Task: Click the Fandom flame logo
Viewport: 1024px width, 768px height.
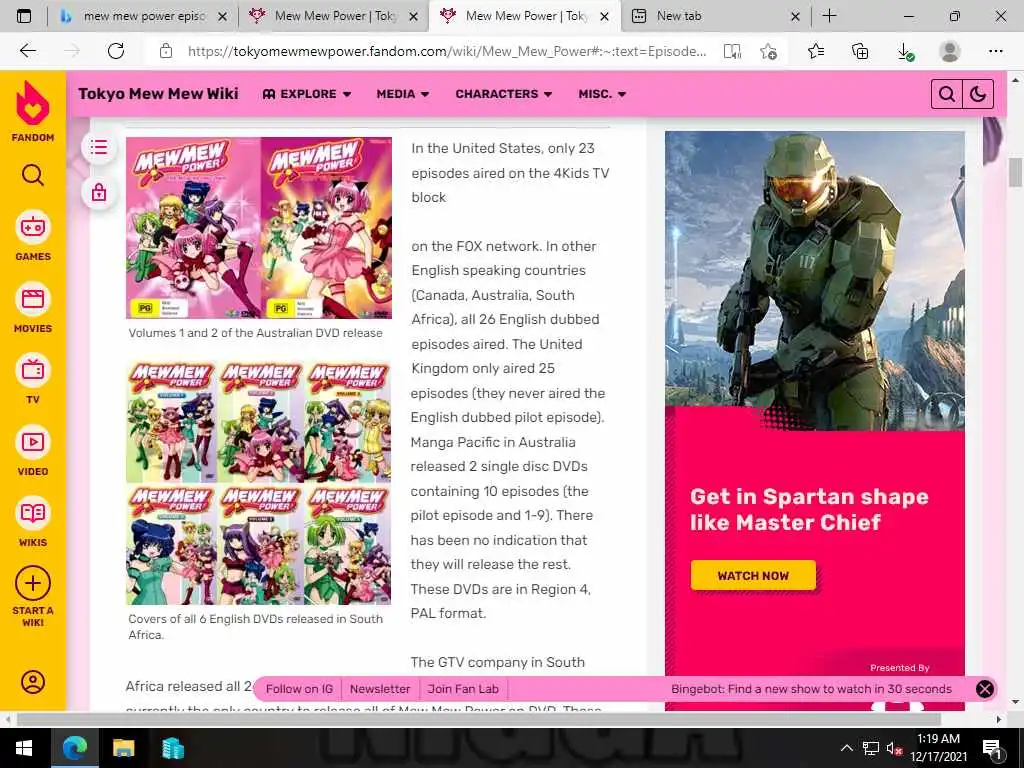Action: coord(33,103)
